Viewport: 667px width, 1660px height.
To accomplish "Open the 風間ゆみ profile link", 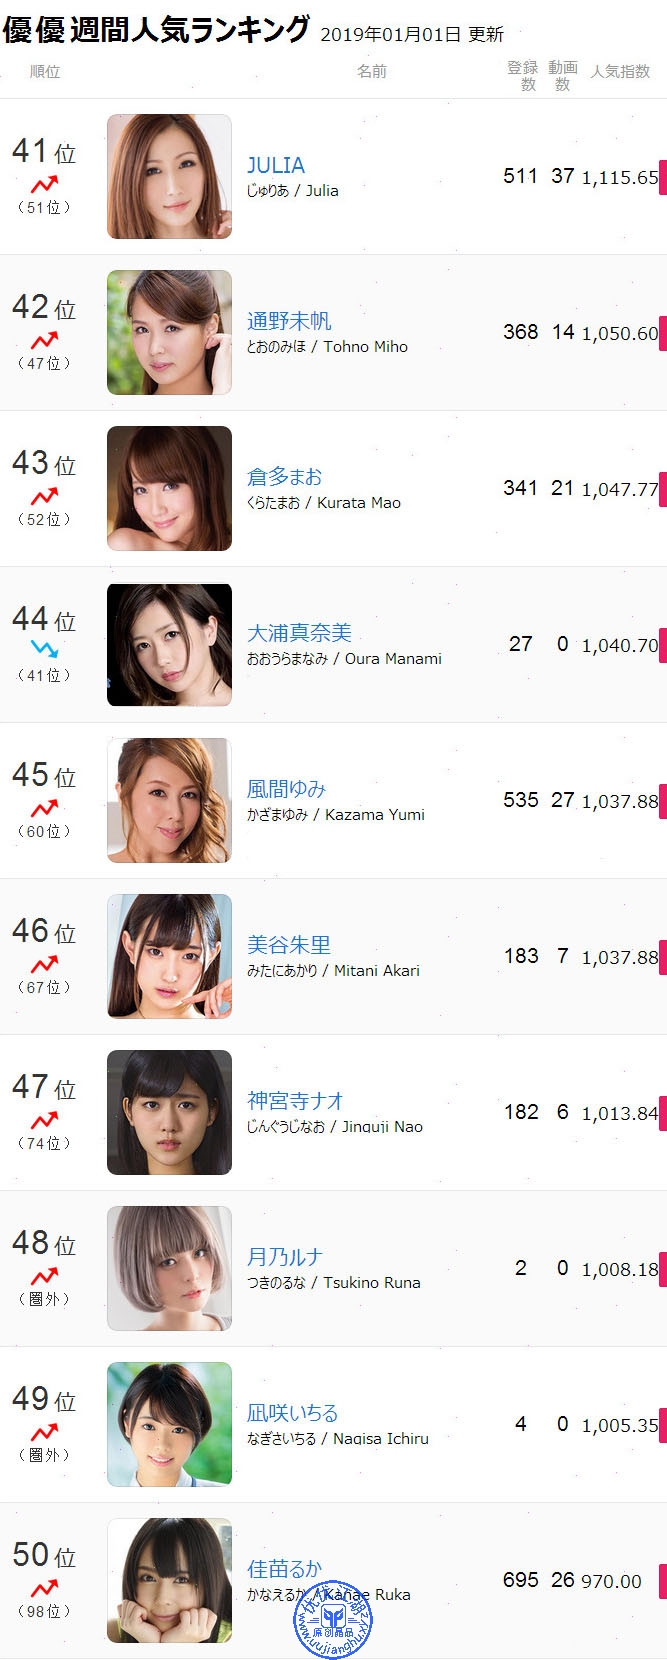I will pos(287,789).
